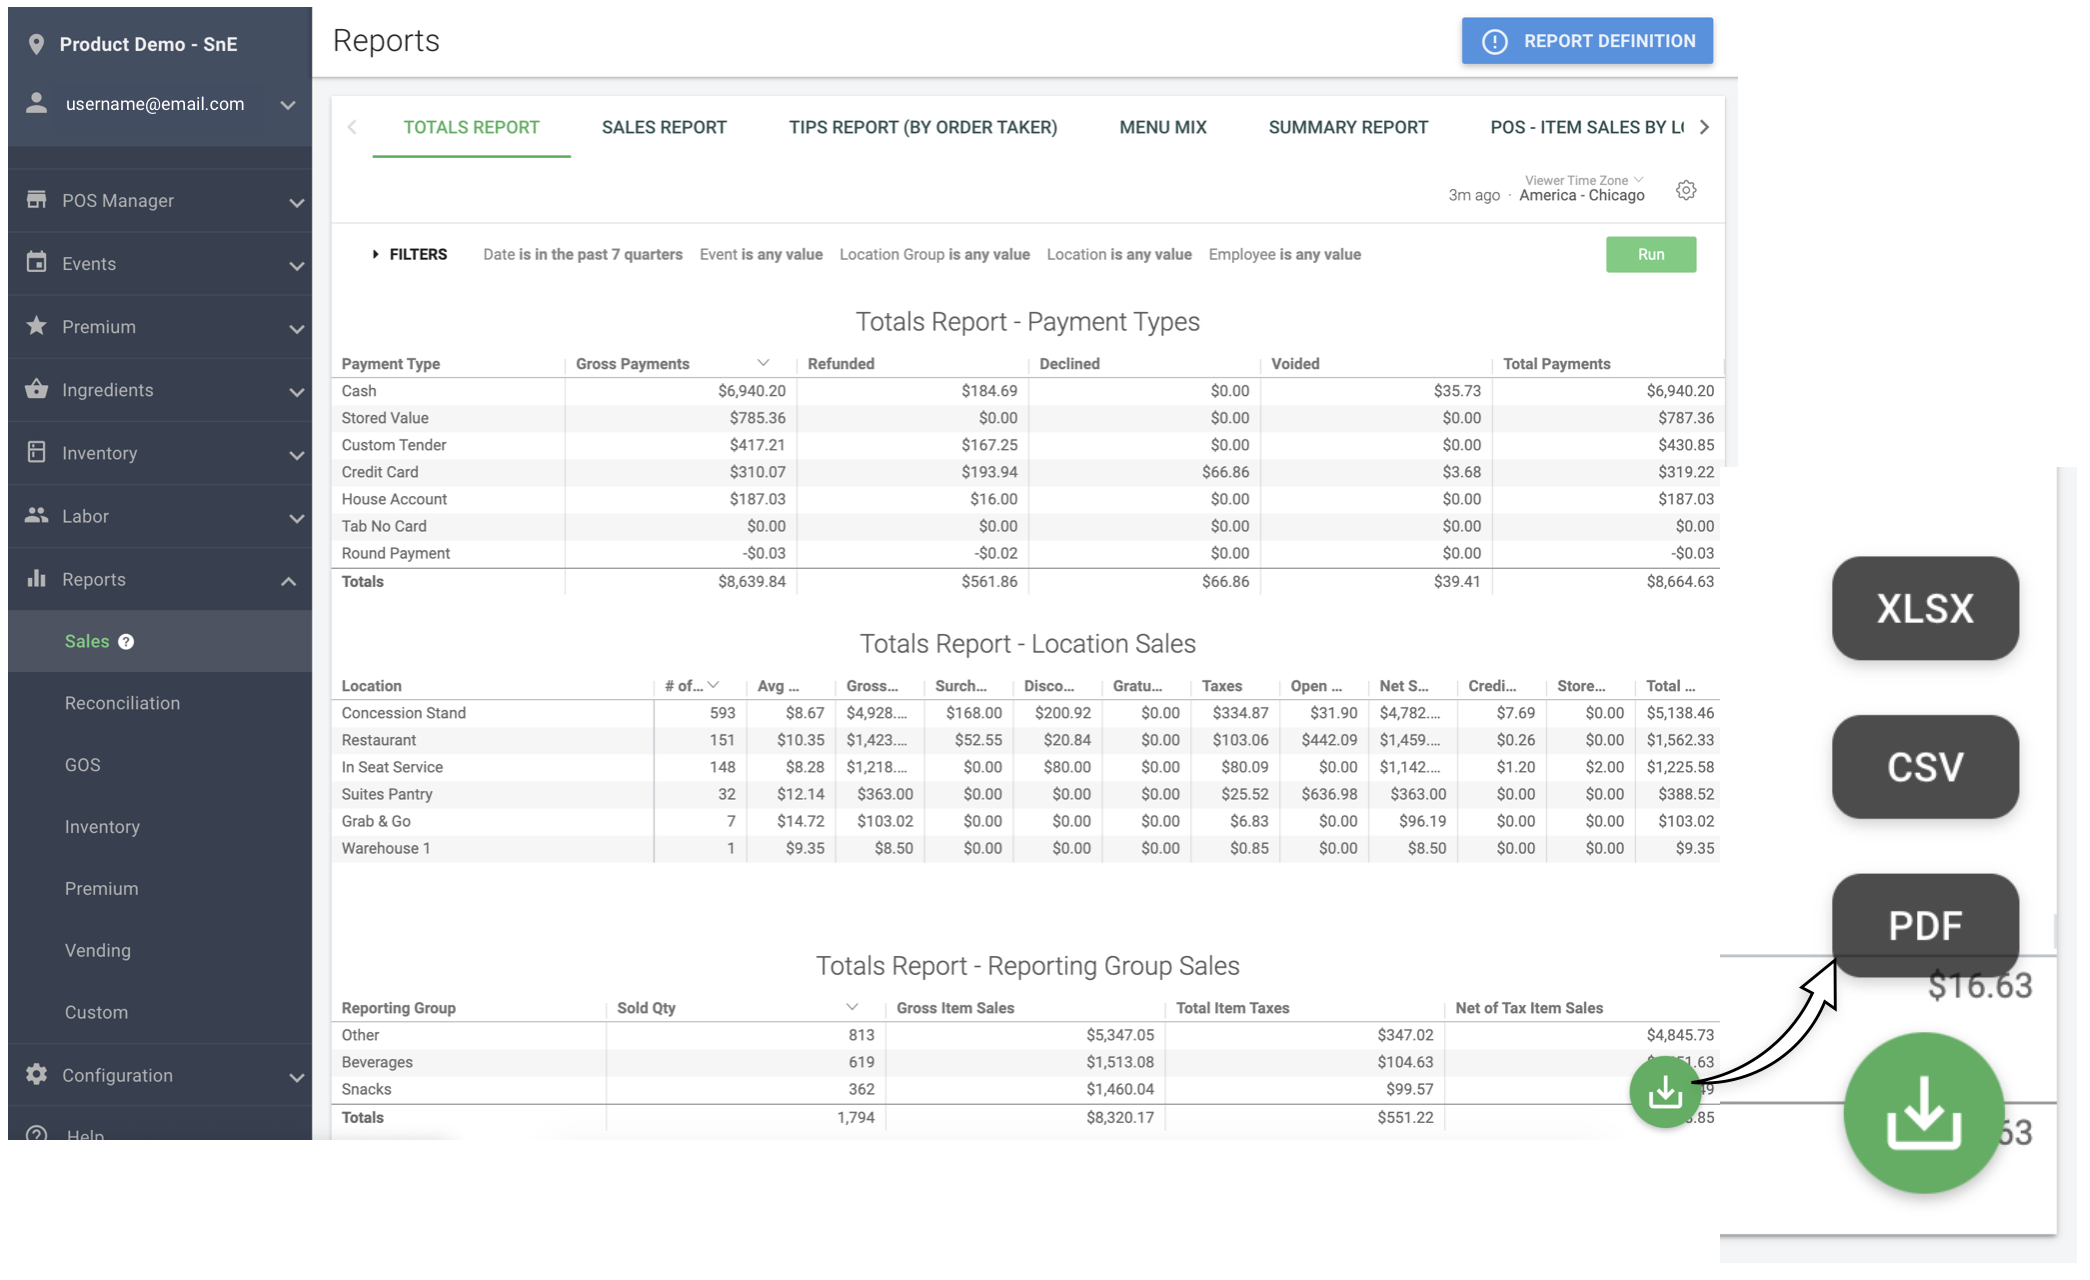The width and height of the screenshot is (2090, 1280).
Task: Click the user avatar icon
Action: [37, 103]
